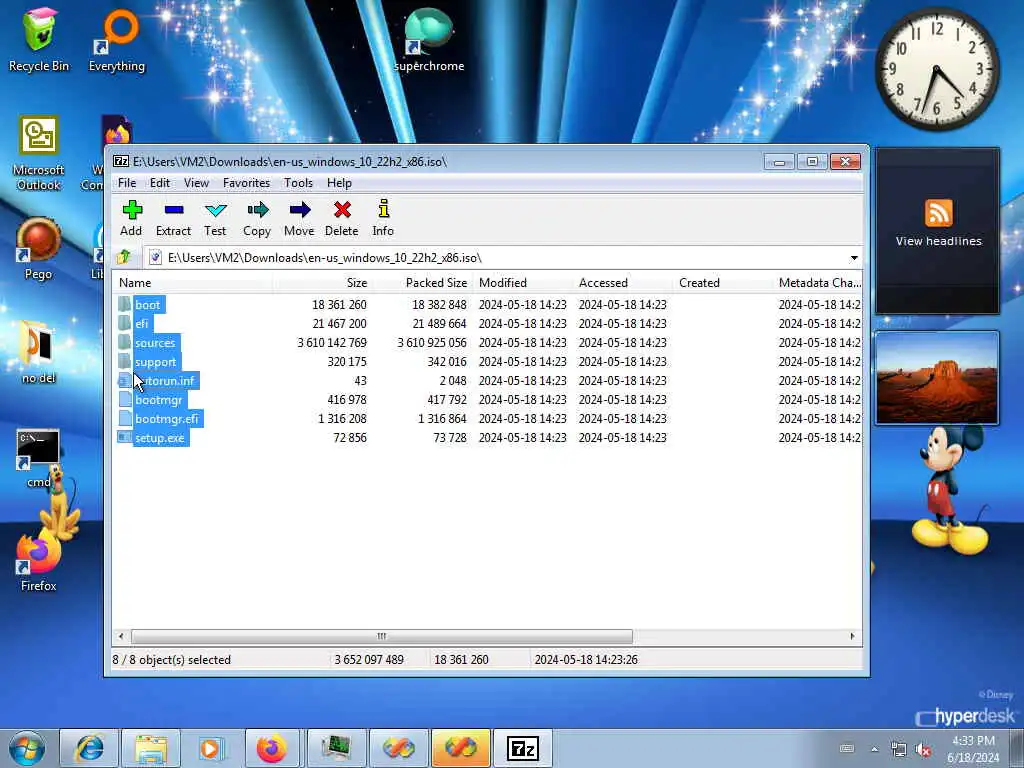
Task: Open the Favorites menu
Action: (246, 183)
